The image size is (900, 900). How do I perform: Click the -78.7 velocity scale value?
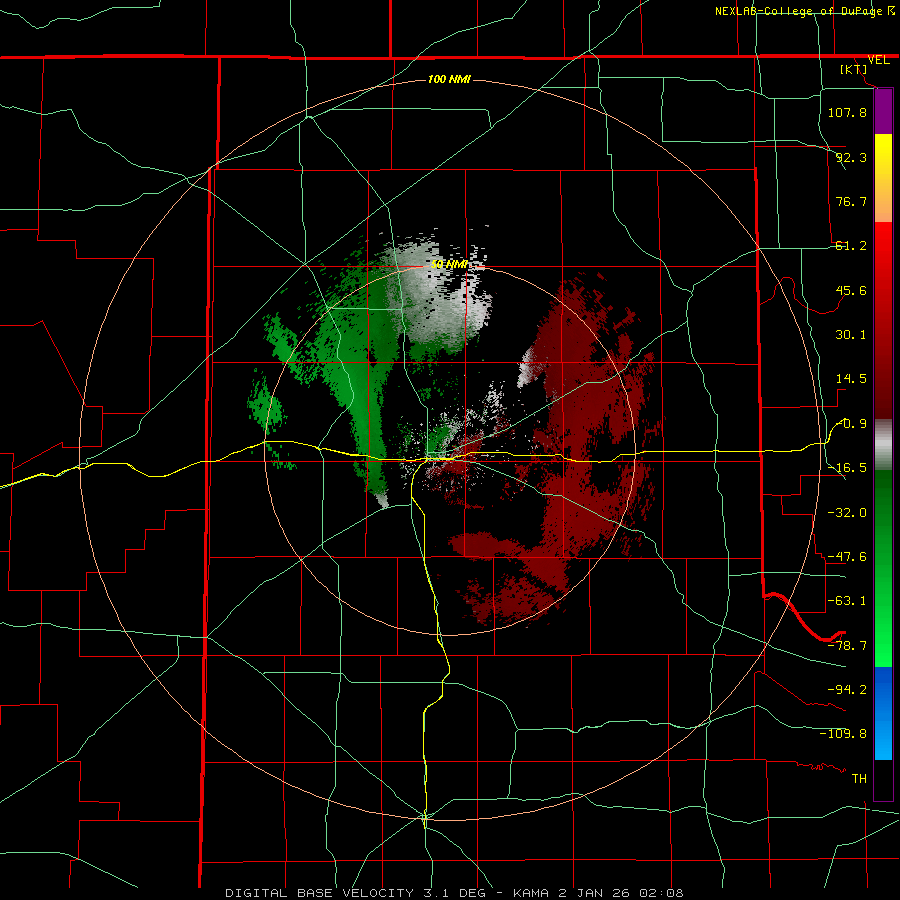click(x=847, y=646)
